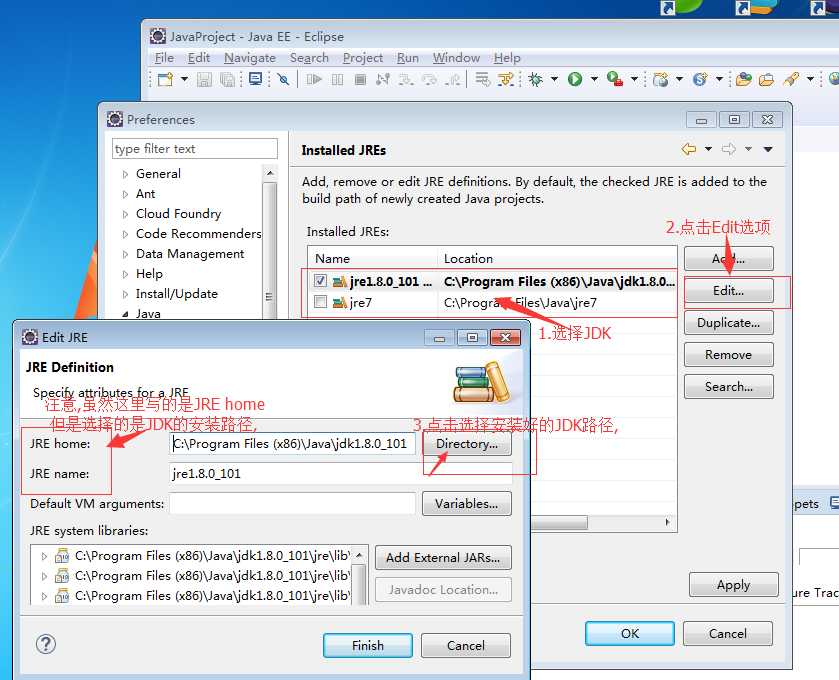This screenshot has width=839, height=680.
Task: Click the Duplicate... button
Action: point(728,323)
